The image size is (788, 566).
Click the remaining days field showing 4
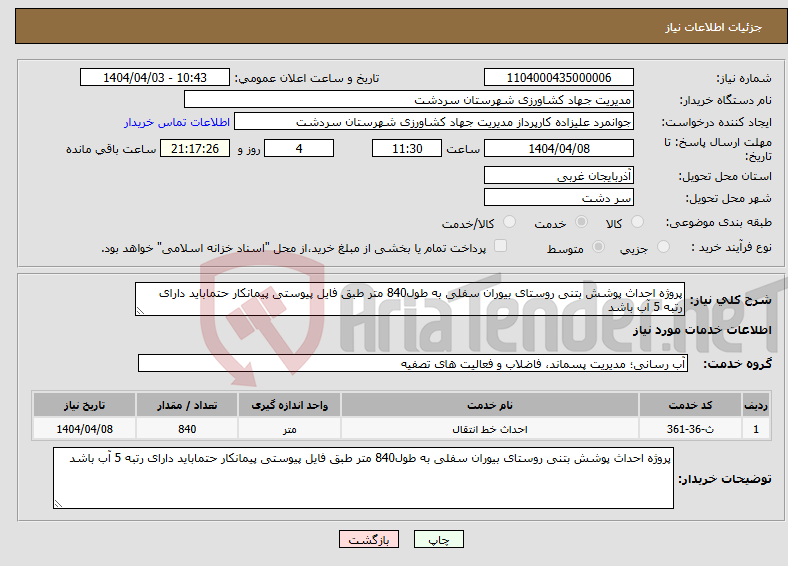[299, 148]
